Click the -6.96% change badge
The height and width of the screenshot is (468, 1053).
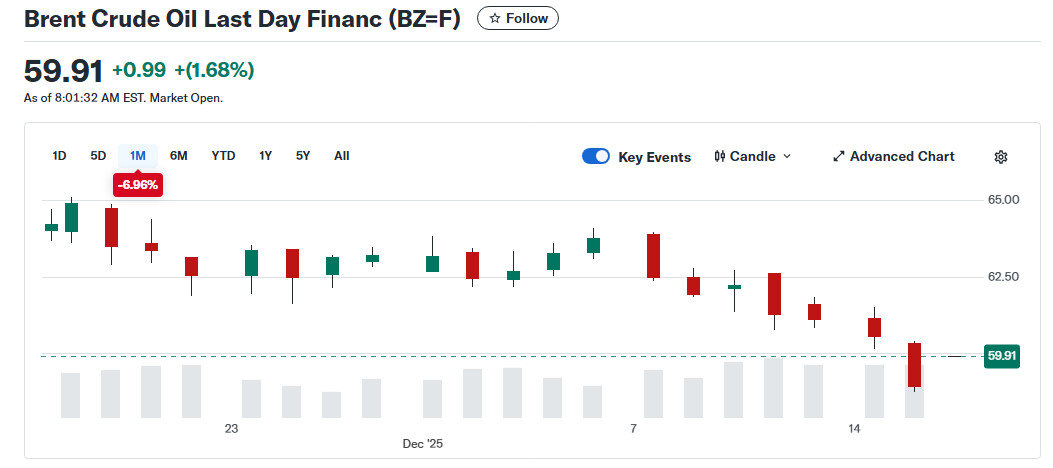136,185
